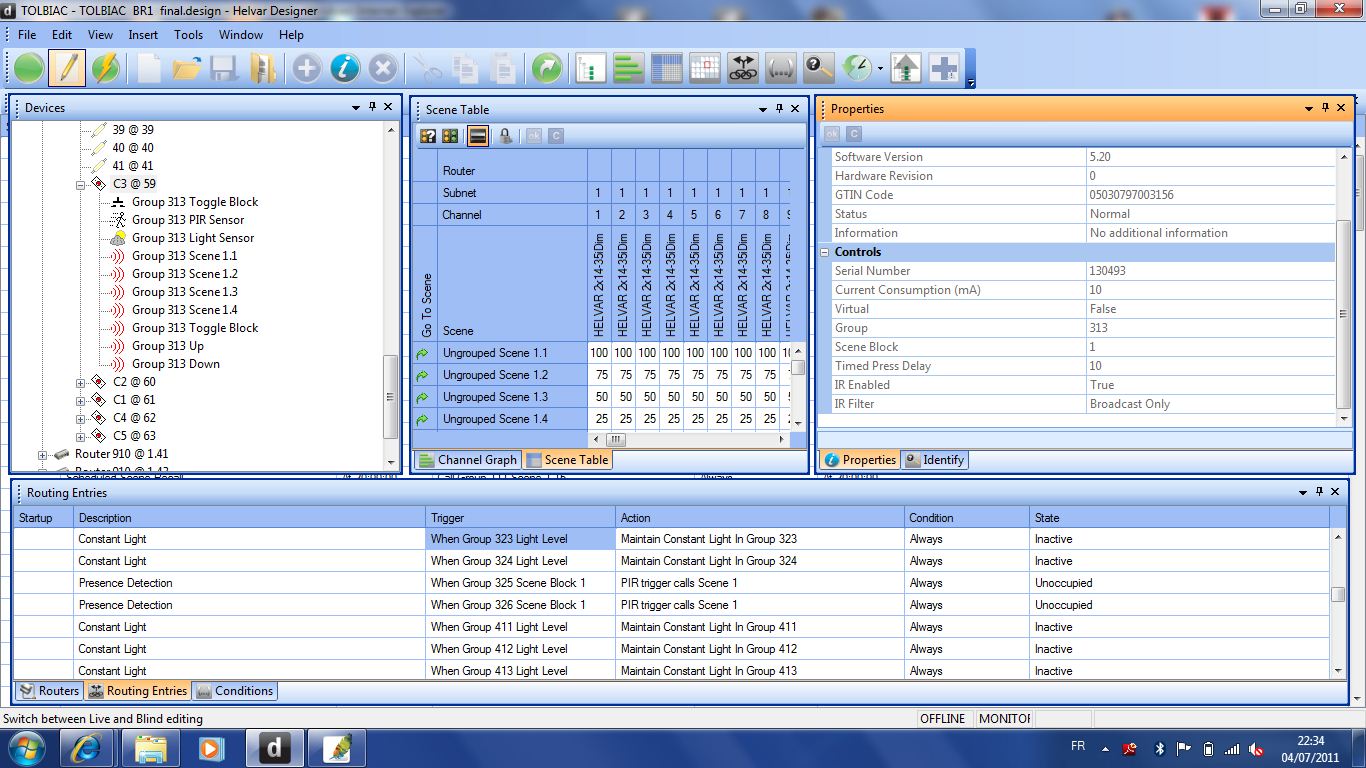The width and height of the screenshot is (1366, 768).
Task: Toggle the padlock in Scene Table toolbar
Action: tap(506, 136)
